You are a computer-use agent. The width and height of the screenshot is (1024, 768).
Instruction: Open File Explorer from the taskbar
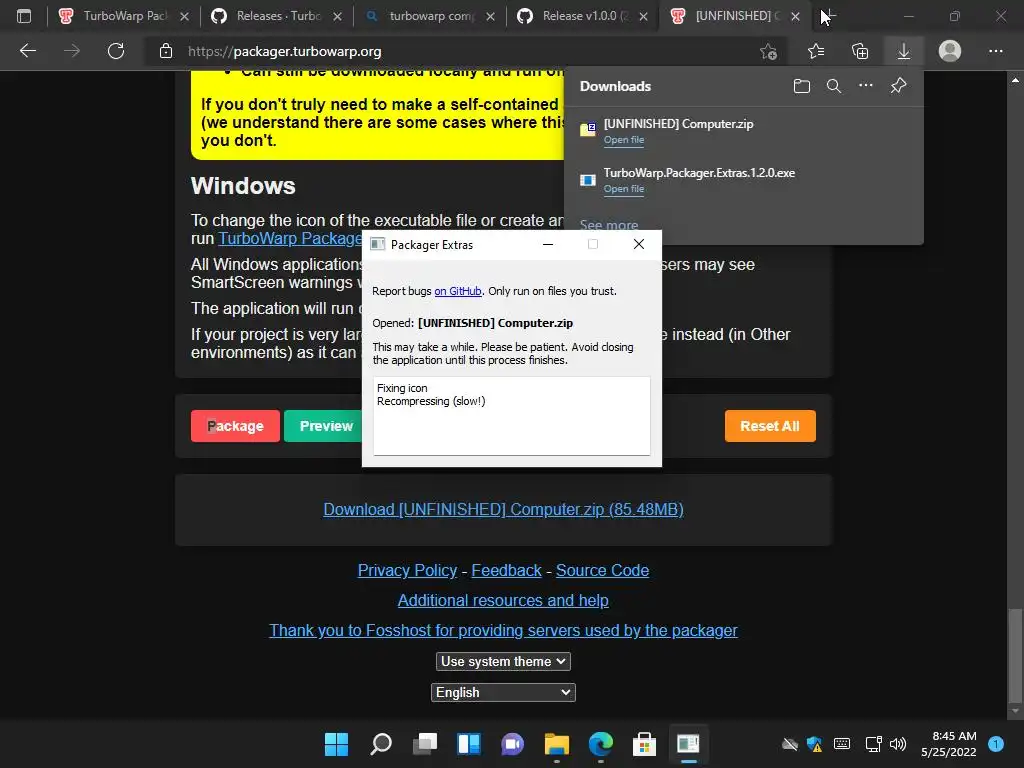(x=556, y=744)
